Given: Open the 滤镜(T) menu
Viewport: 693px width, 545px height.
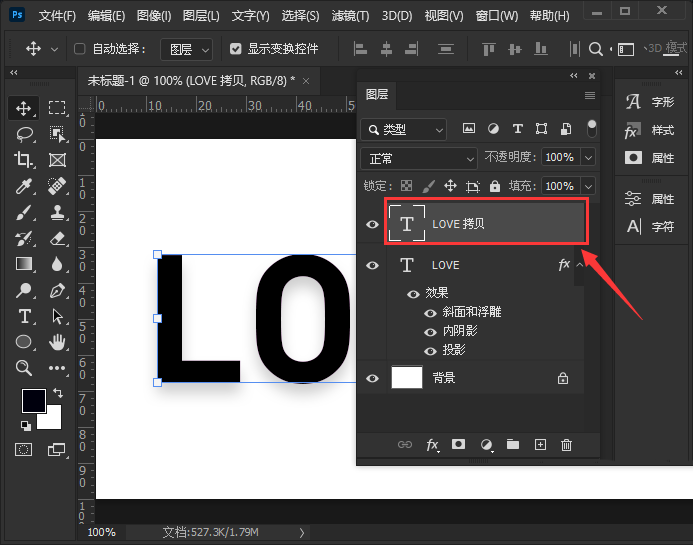Looking at the screenshot, I should click(350, 16).
